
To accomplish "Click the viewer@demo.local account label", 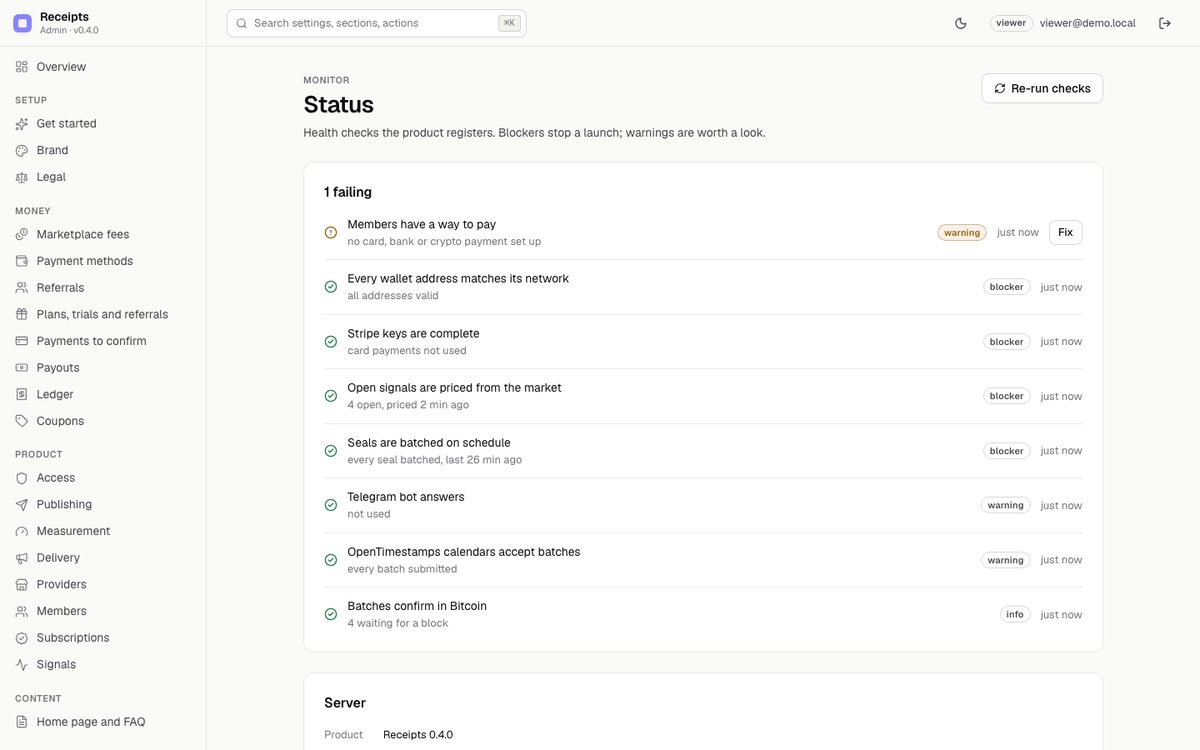I will 1088,23.
